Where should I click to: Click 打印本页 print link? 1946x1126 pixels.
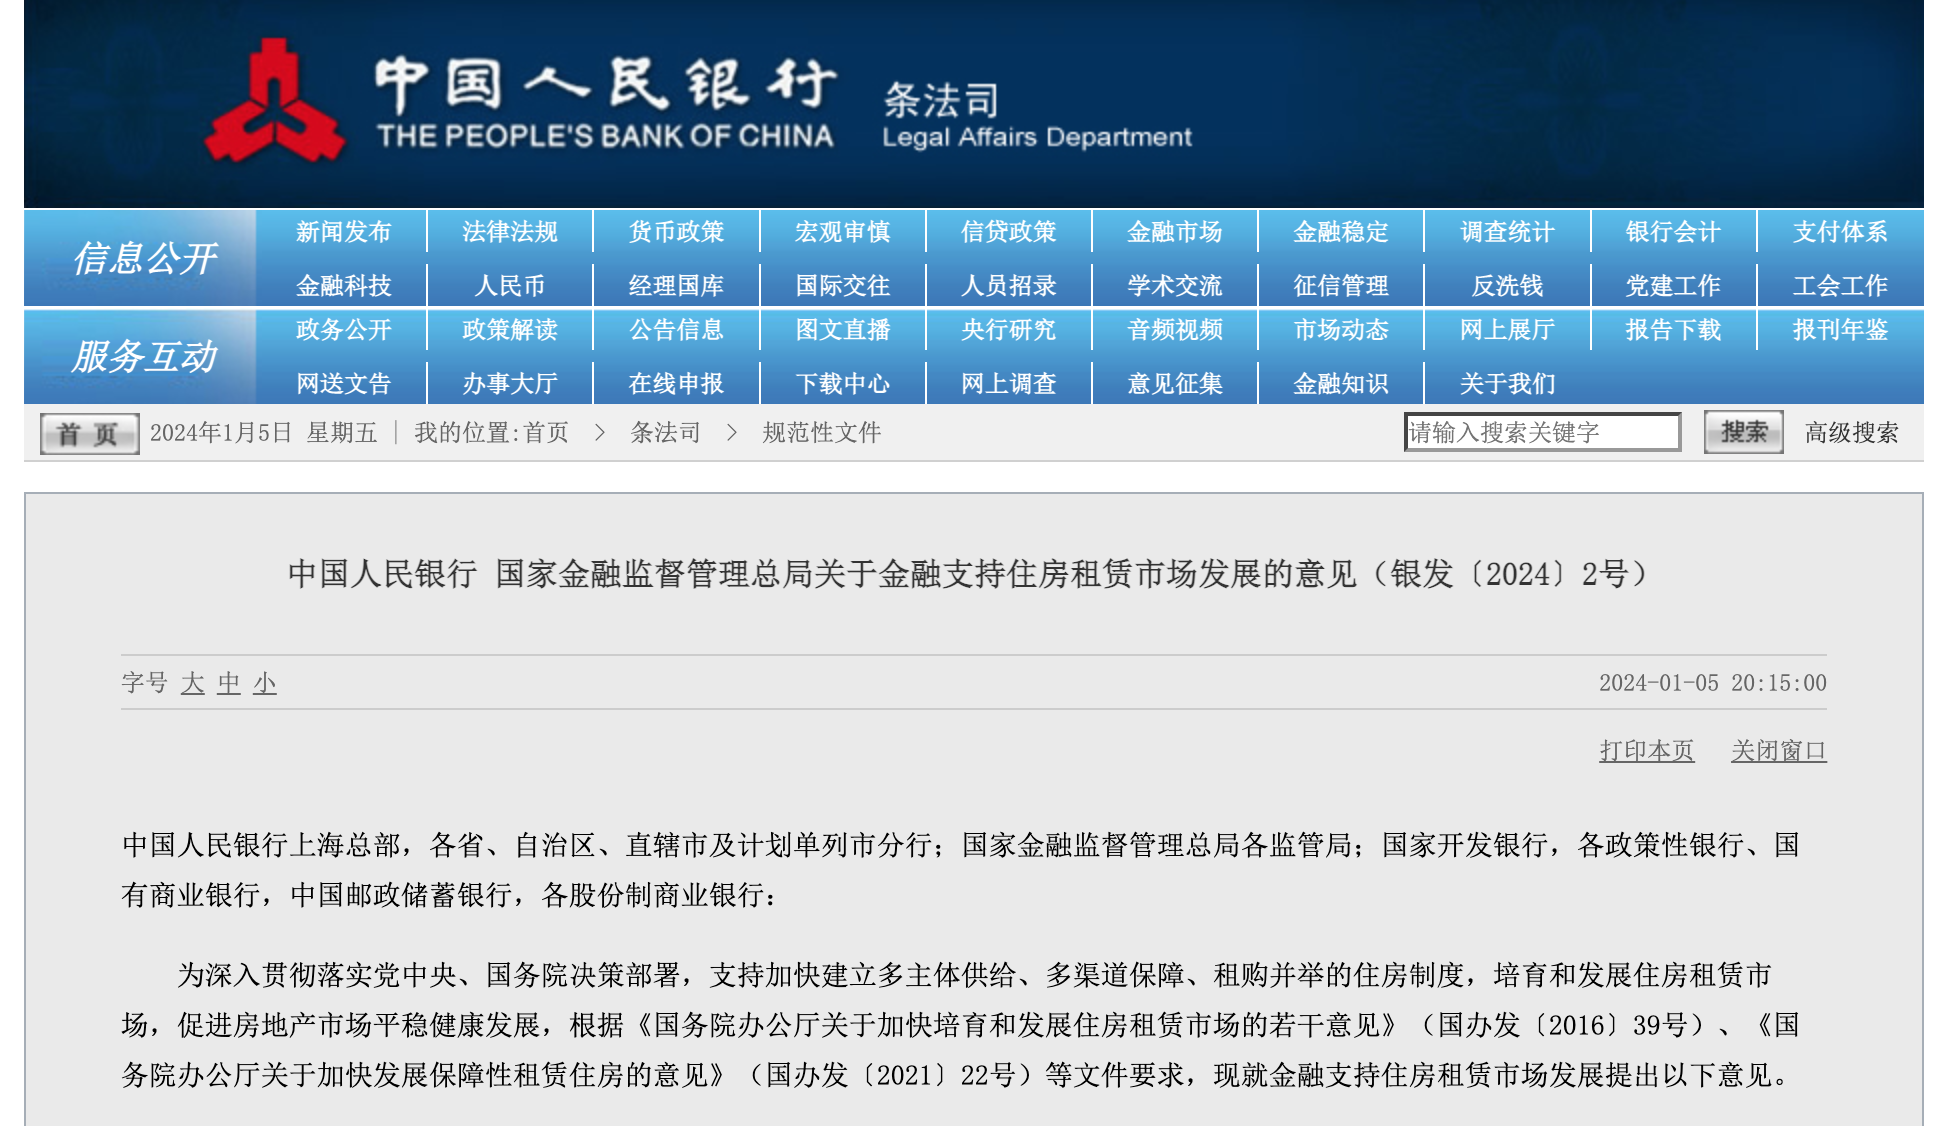coord(1646,750)
